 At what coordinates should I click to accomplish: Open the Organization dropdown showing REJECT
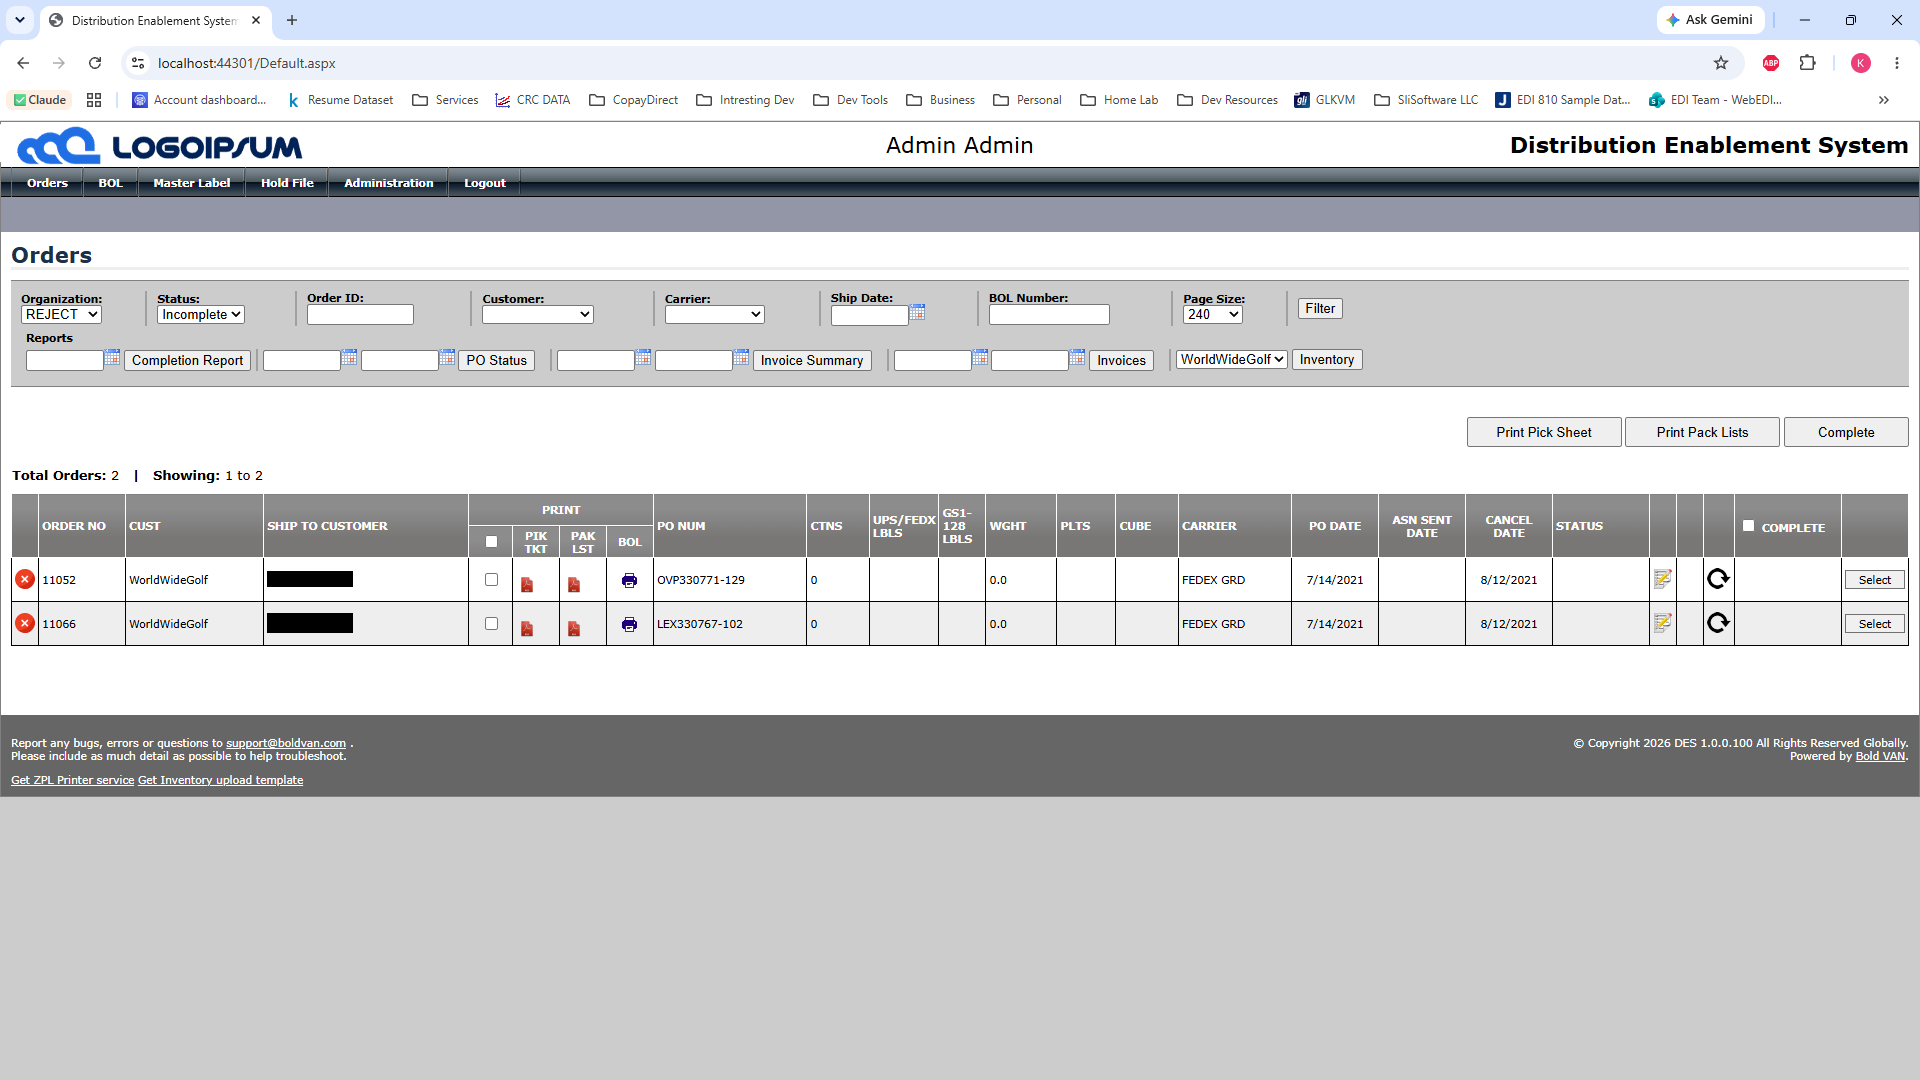pyautogui.click(x=61, y=314)
